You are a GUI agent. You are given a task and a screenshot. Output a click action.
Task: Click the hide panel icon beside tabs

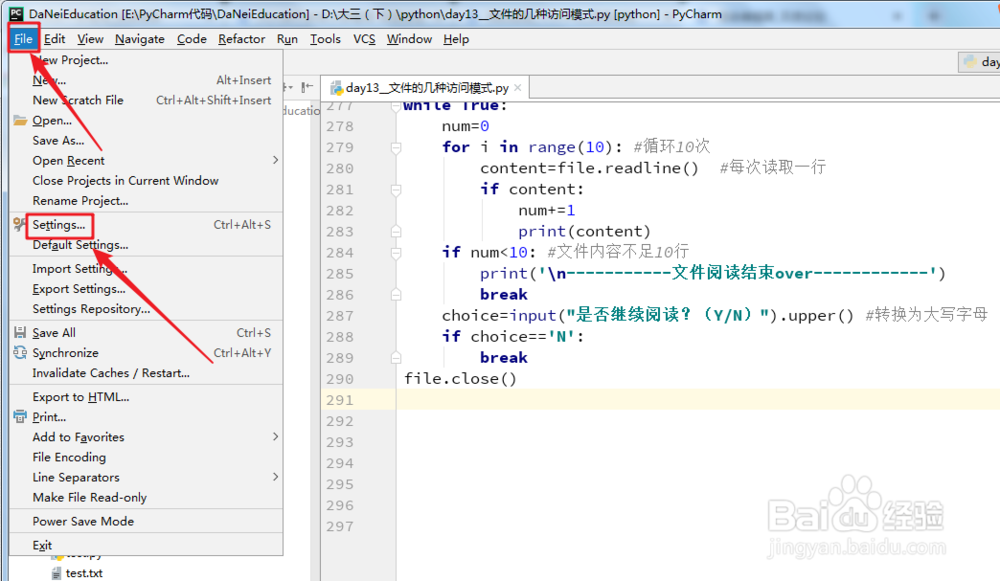pyautogui.click(x=307, y=87)
